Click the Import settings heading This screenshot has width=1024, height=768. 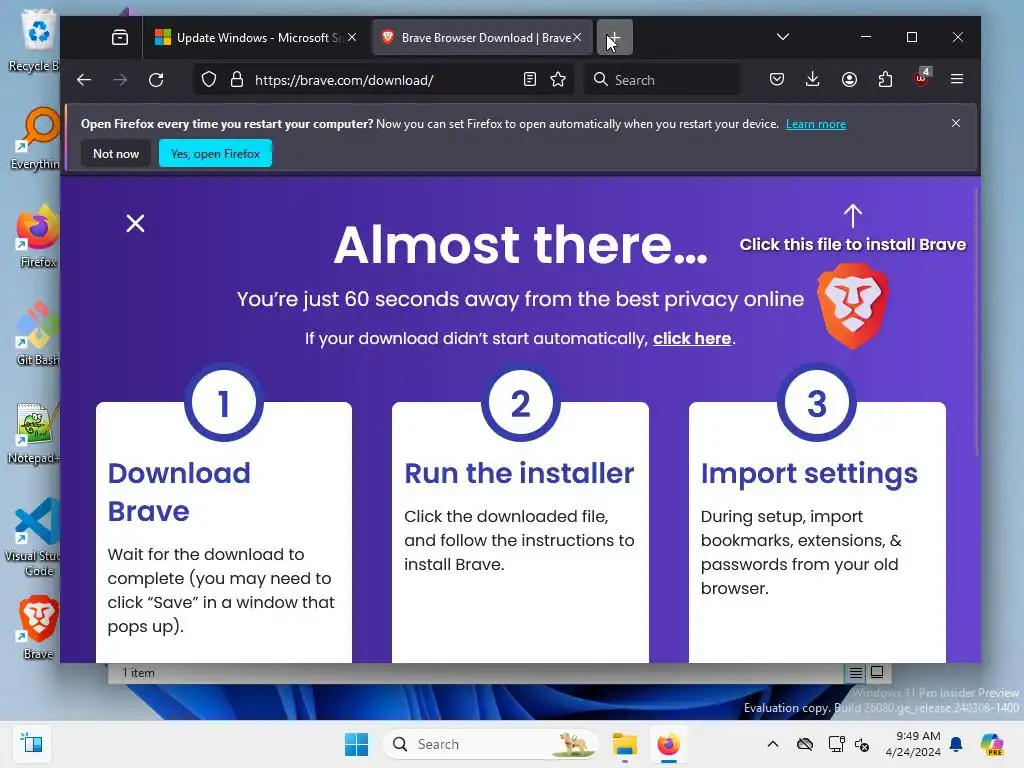coord(809,474)
